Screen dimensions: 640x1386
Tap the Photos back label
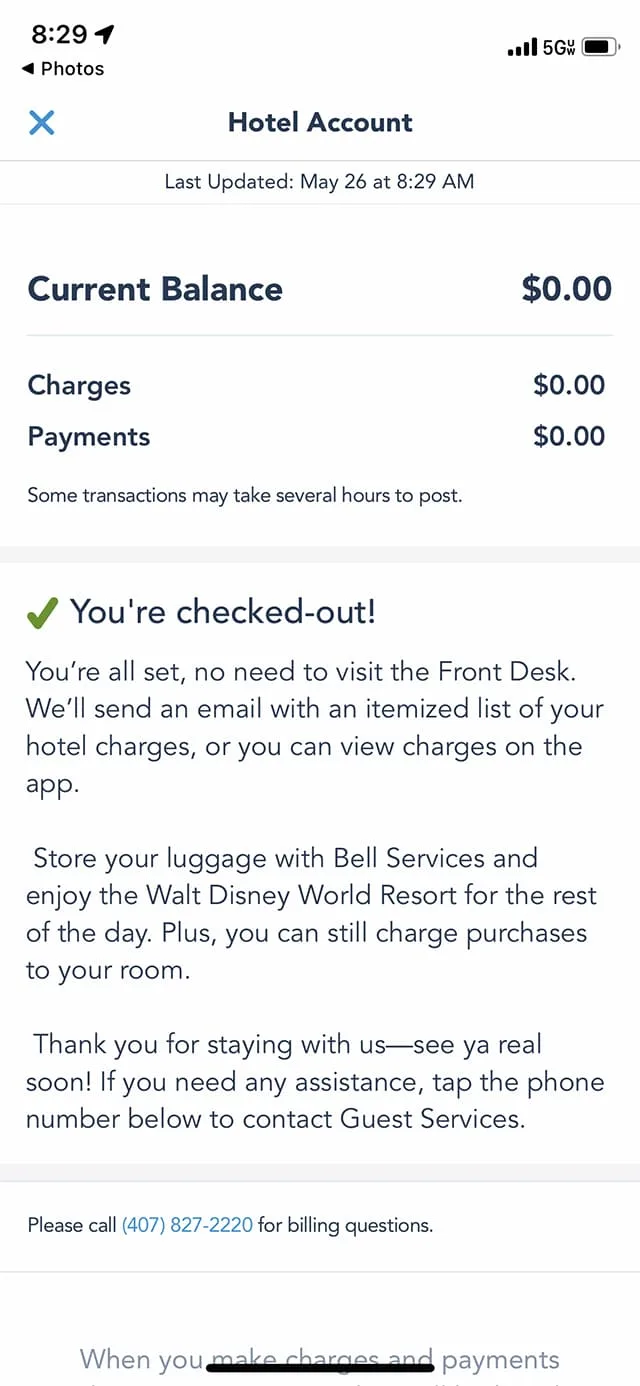click(x=72, y=69)
